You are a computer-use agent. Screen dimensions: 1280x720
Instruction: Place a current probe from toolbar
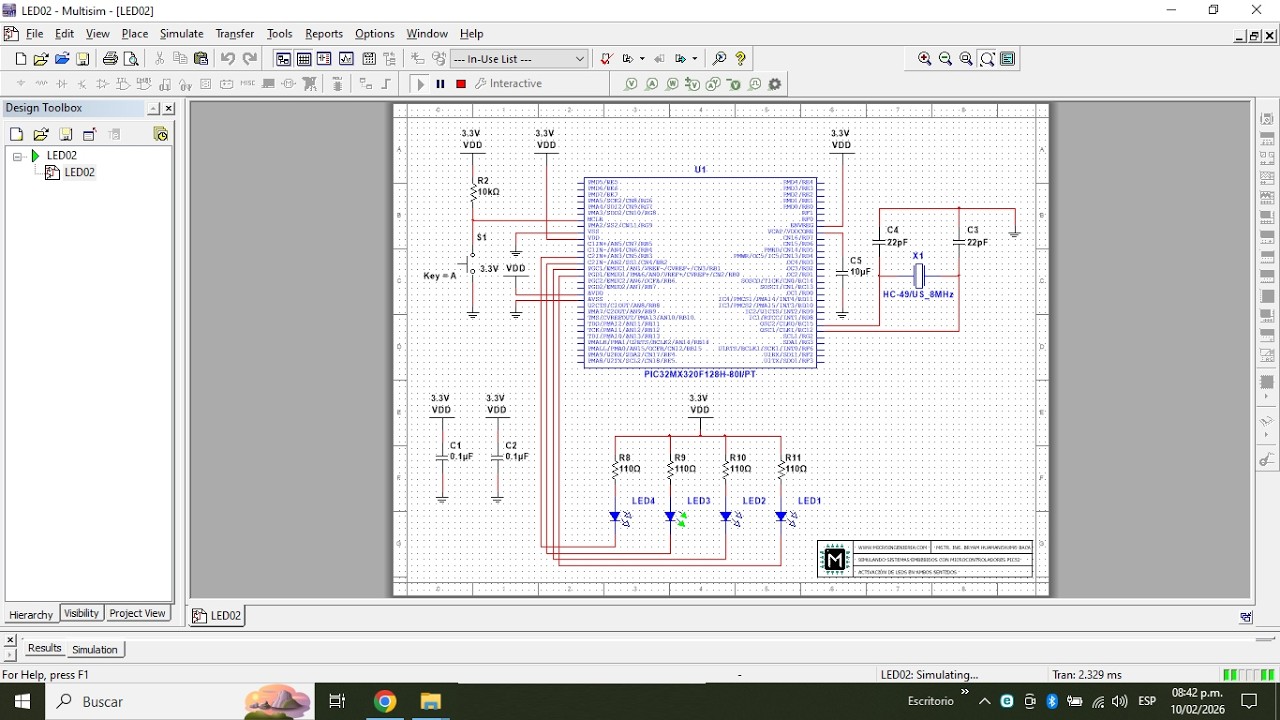coord(652,85)
